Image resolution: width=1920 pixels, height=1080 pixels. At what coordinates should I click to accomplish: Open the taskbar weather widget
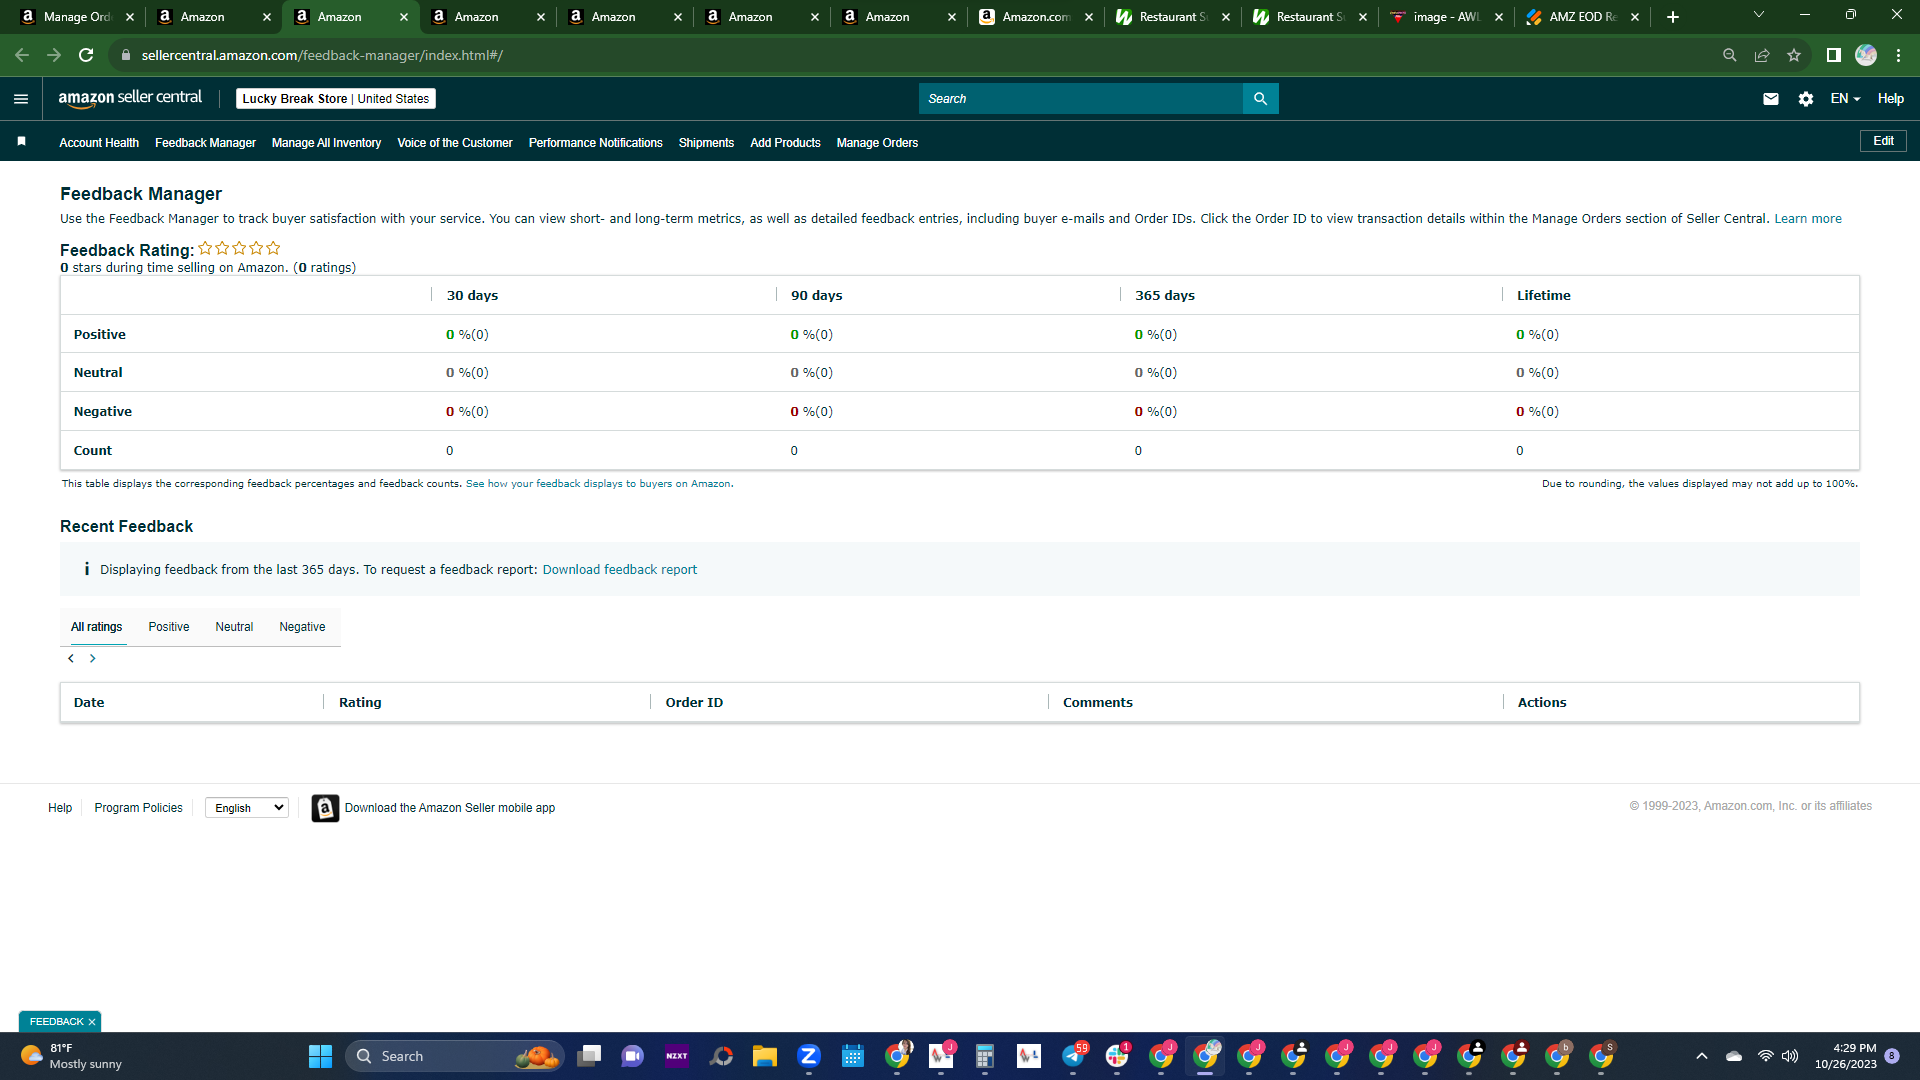coord(72,1056)
